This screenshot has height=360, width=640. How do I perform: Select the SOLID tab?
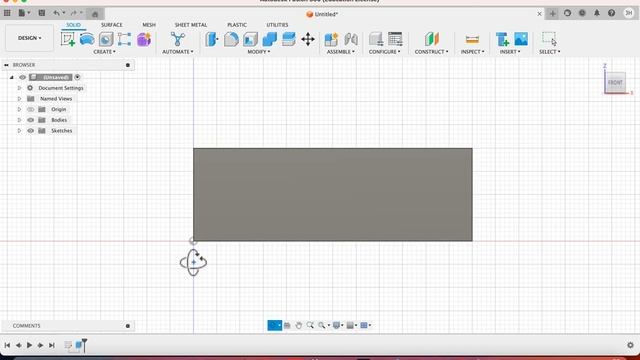(73, 25)
